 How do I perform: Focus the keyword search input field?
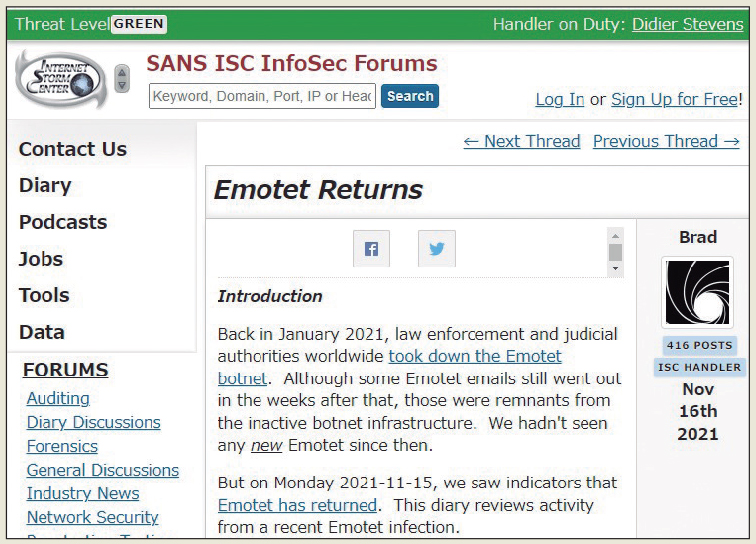[x=262, y=96]
